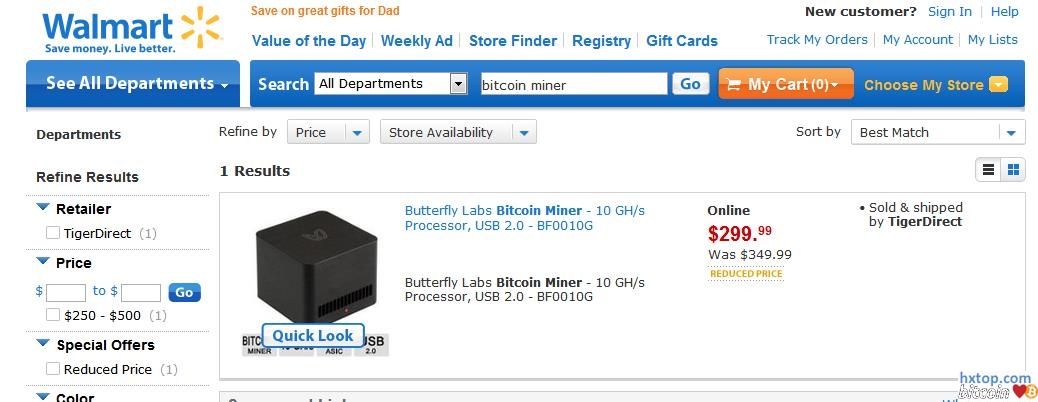Click the bitcoin miner search field
1038x402 pixels.
[x=573, y=85]
